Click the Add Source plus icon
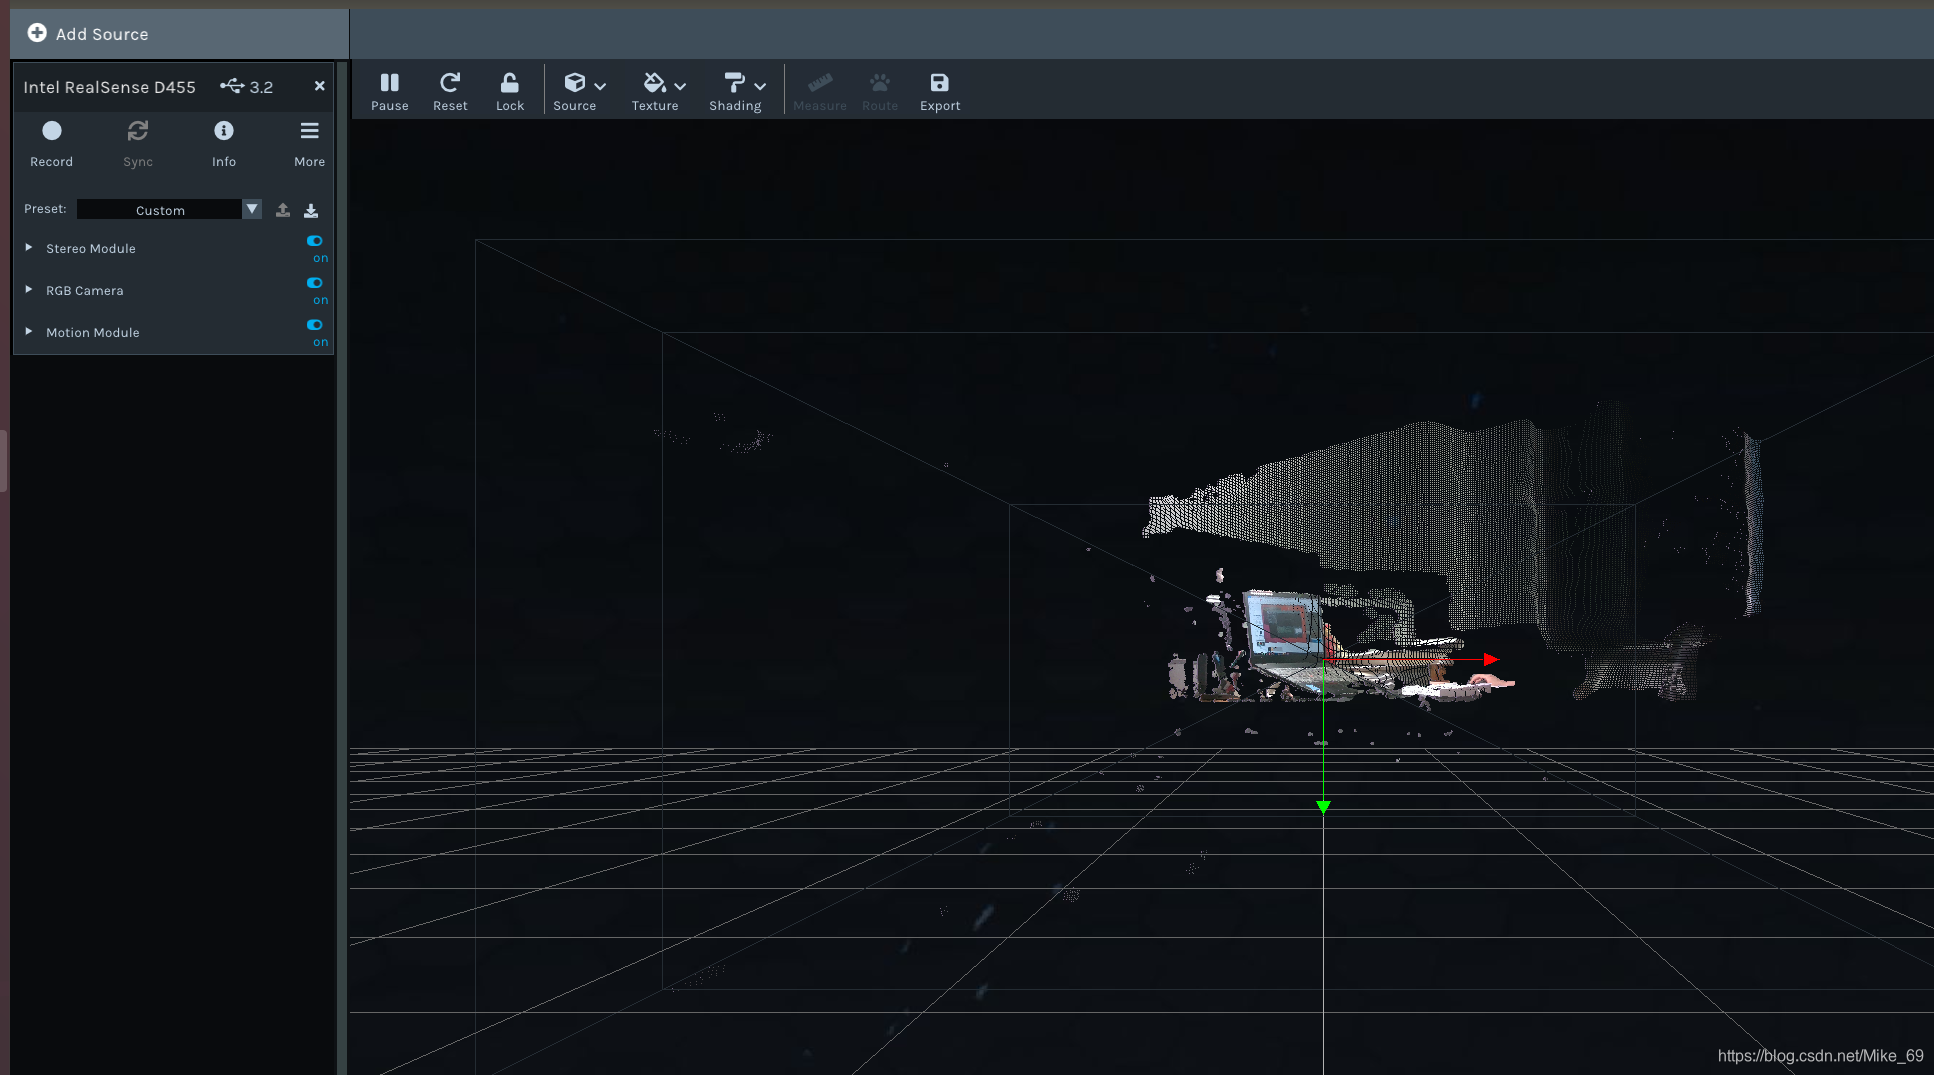 click(37, 33)
